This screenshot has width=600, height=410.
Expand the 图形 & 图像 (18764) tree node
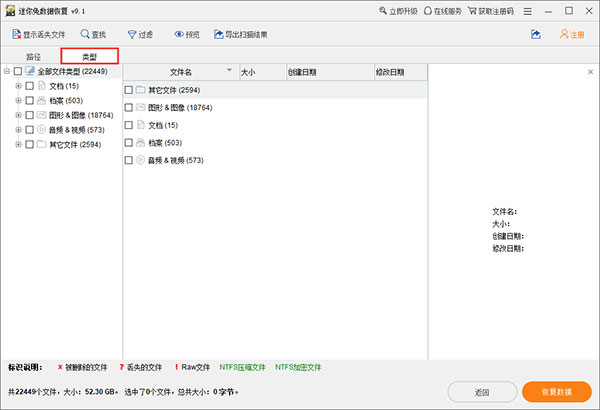click(18, 116)
